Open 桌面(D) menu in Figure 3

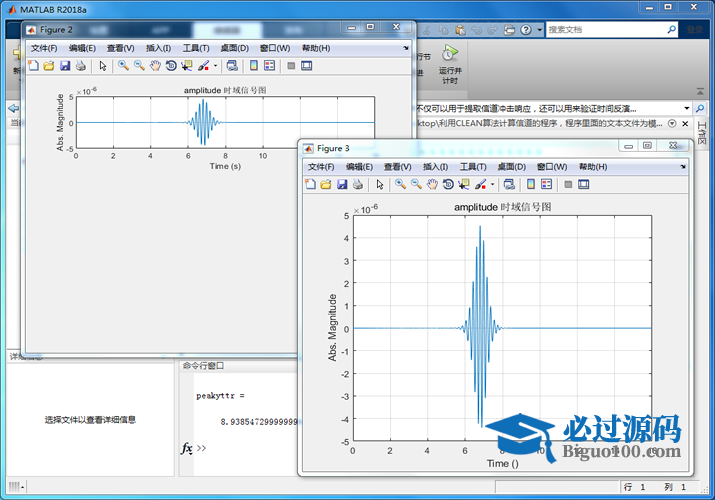(512, 167)
